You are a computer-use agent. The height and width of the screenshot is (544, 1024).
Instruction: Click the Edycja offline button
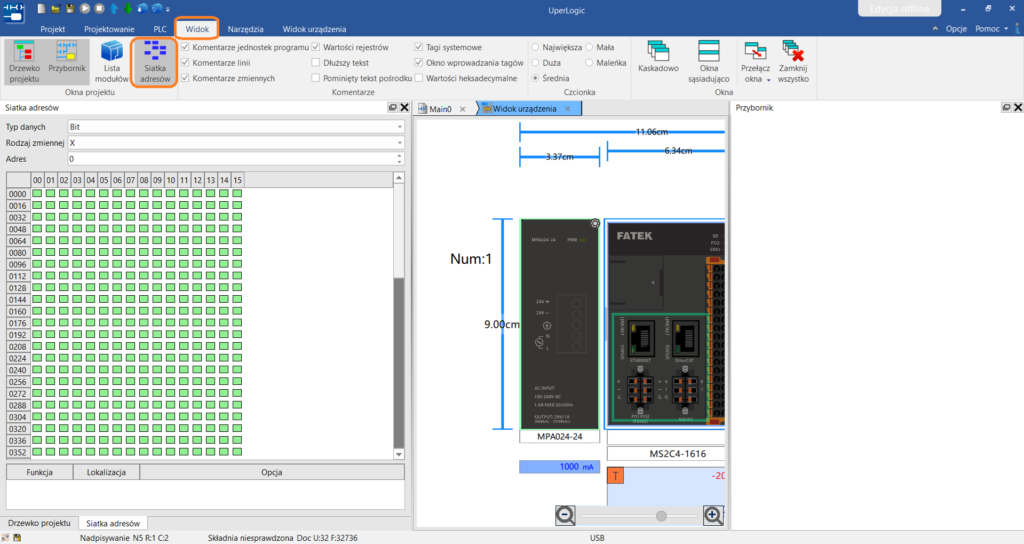coord(899,8)
